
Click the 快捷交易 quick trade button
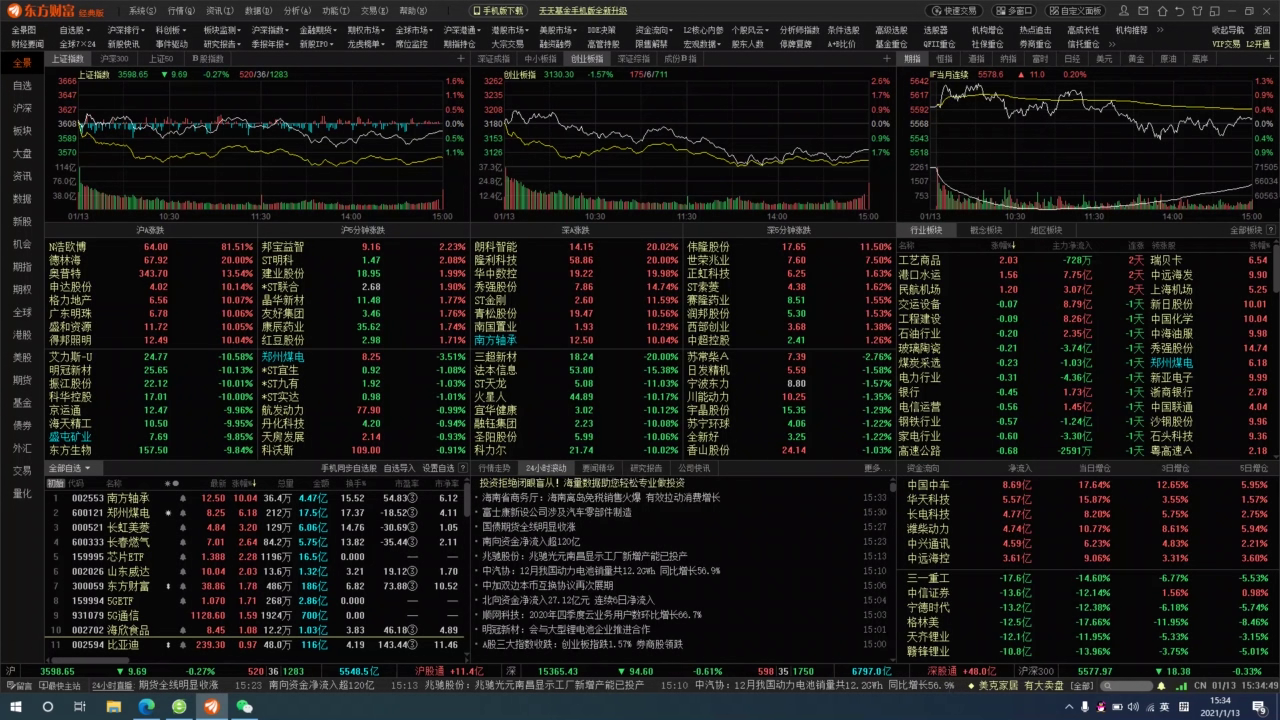(x=954, y=10)
